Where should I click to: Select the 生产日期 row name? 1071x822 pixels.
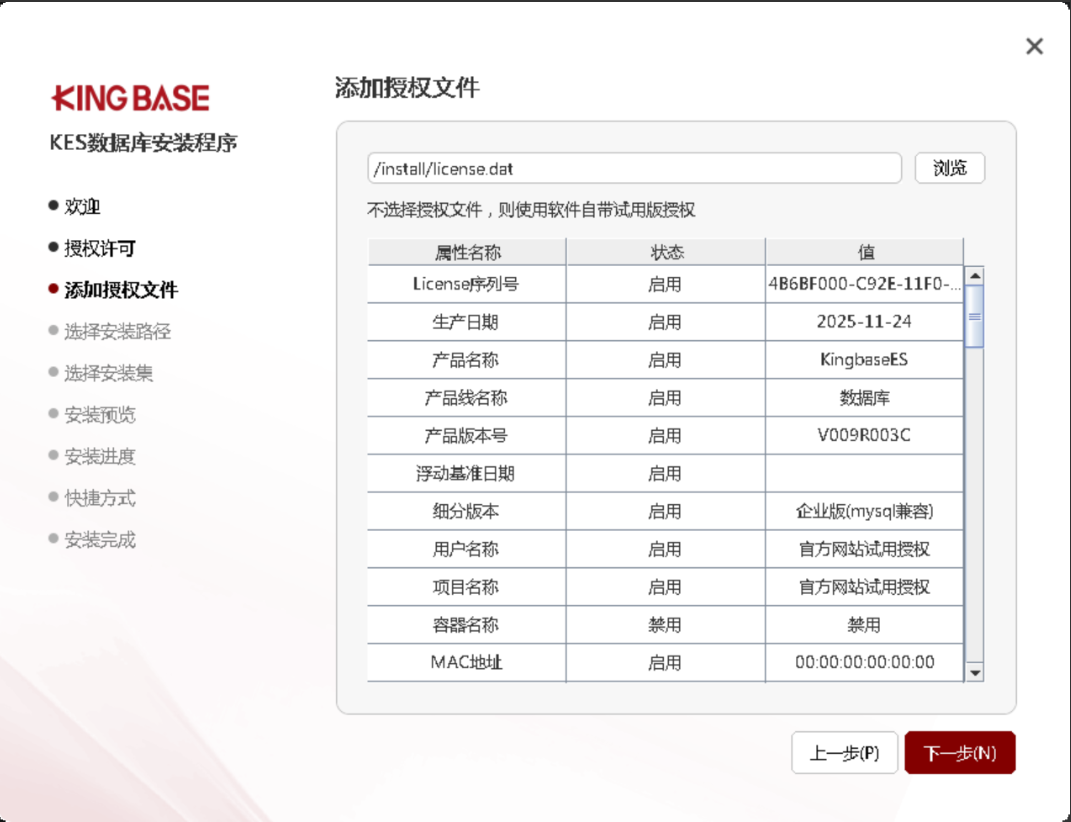pyautogui.click(x=466, y=322)
